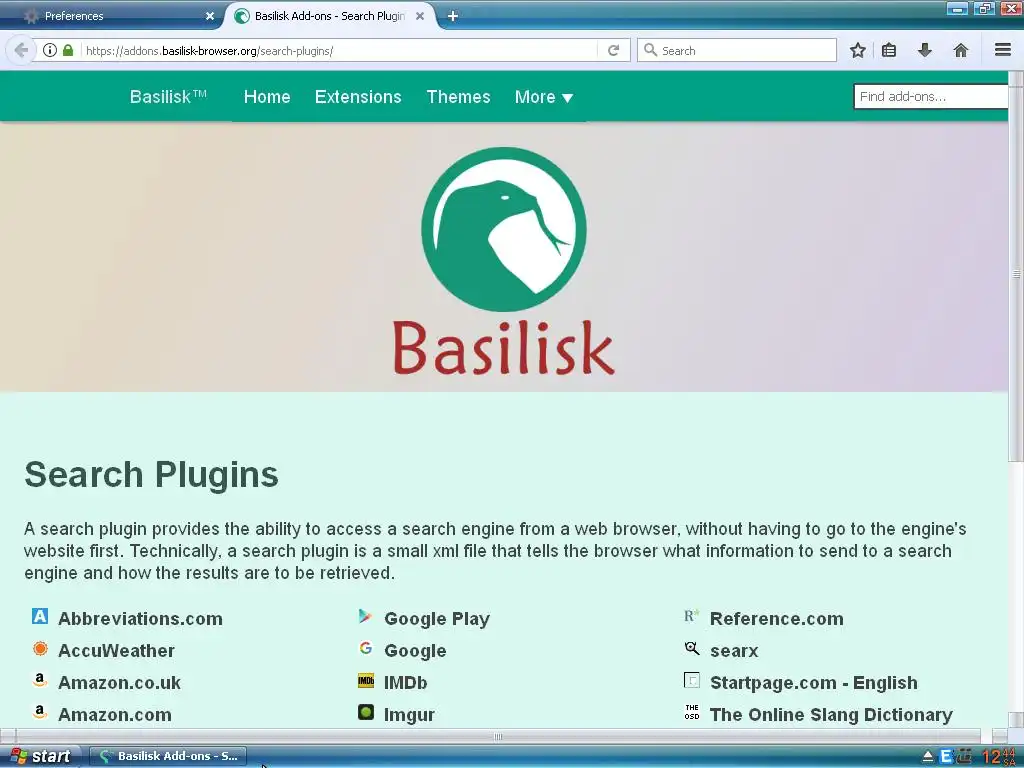Click the back arrow navigation button

click(x=20, y=50)
